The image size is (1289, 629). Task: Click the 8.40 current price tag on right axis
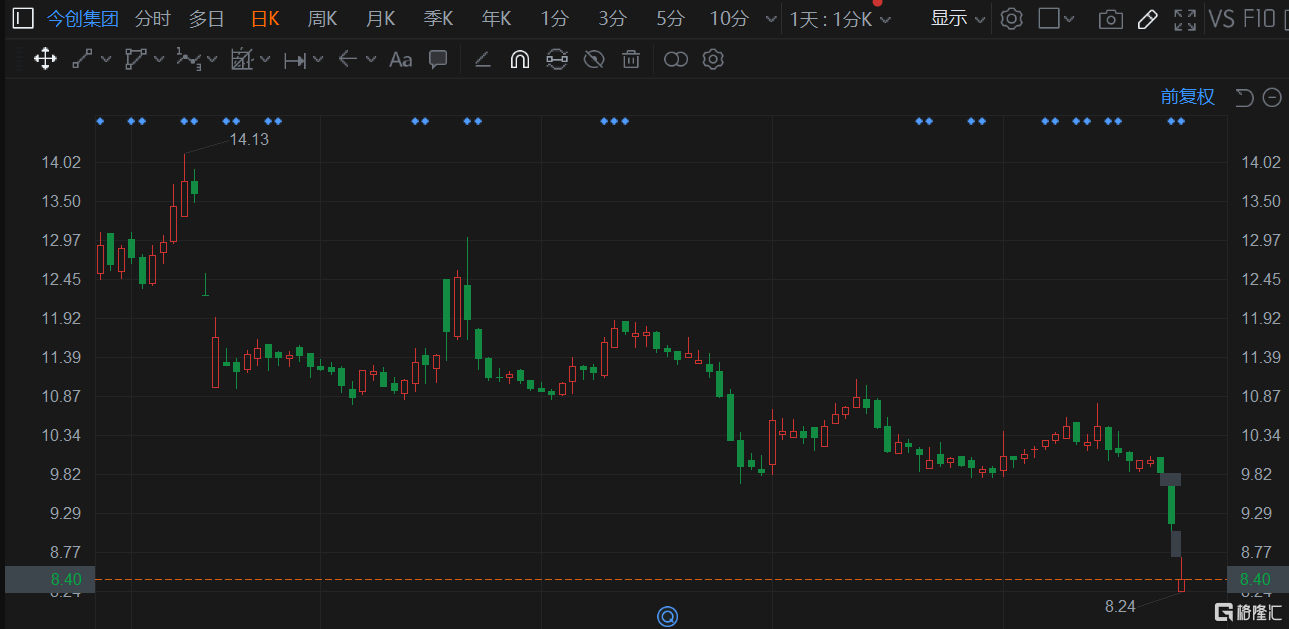[1257, 579]
